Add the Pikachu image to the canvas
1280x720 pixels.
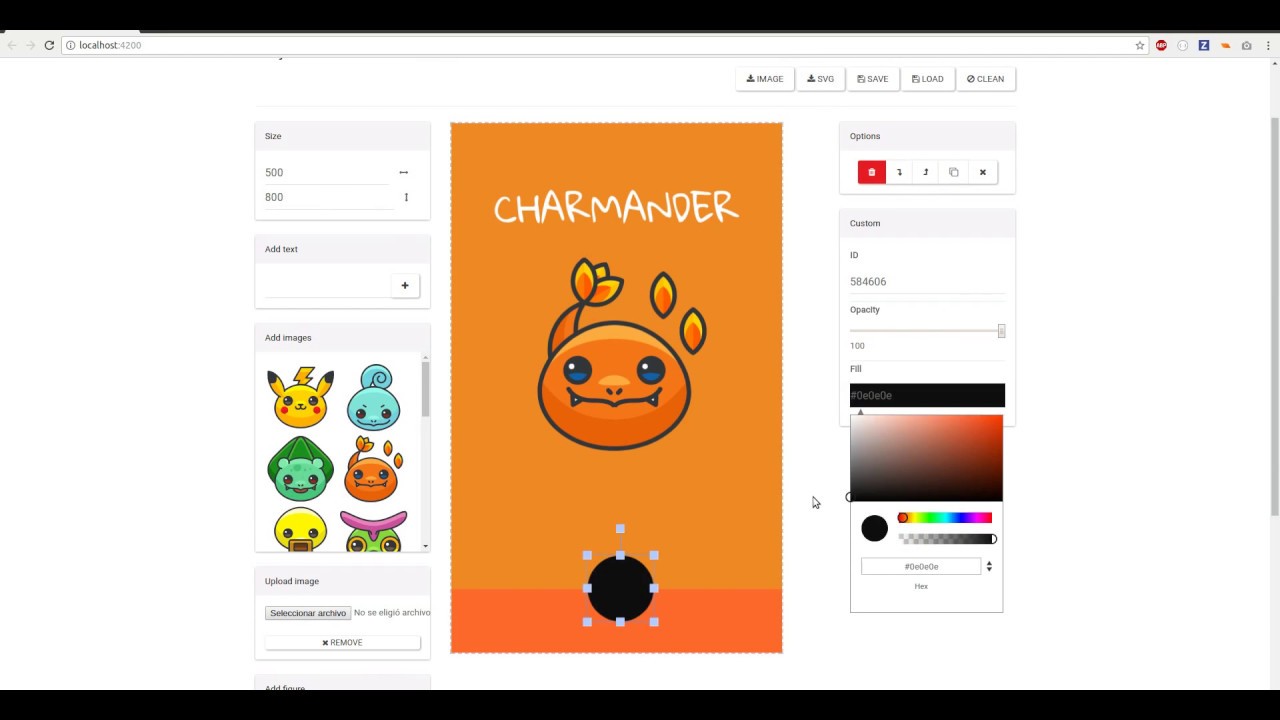pos(300,397)
